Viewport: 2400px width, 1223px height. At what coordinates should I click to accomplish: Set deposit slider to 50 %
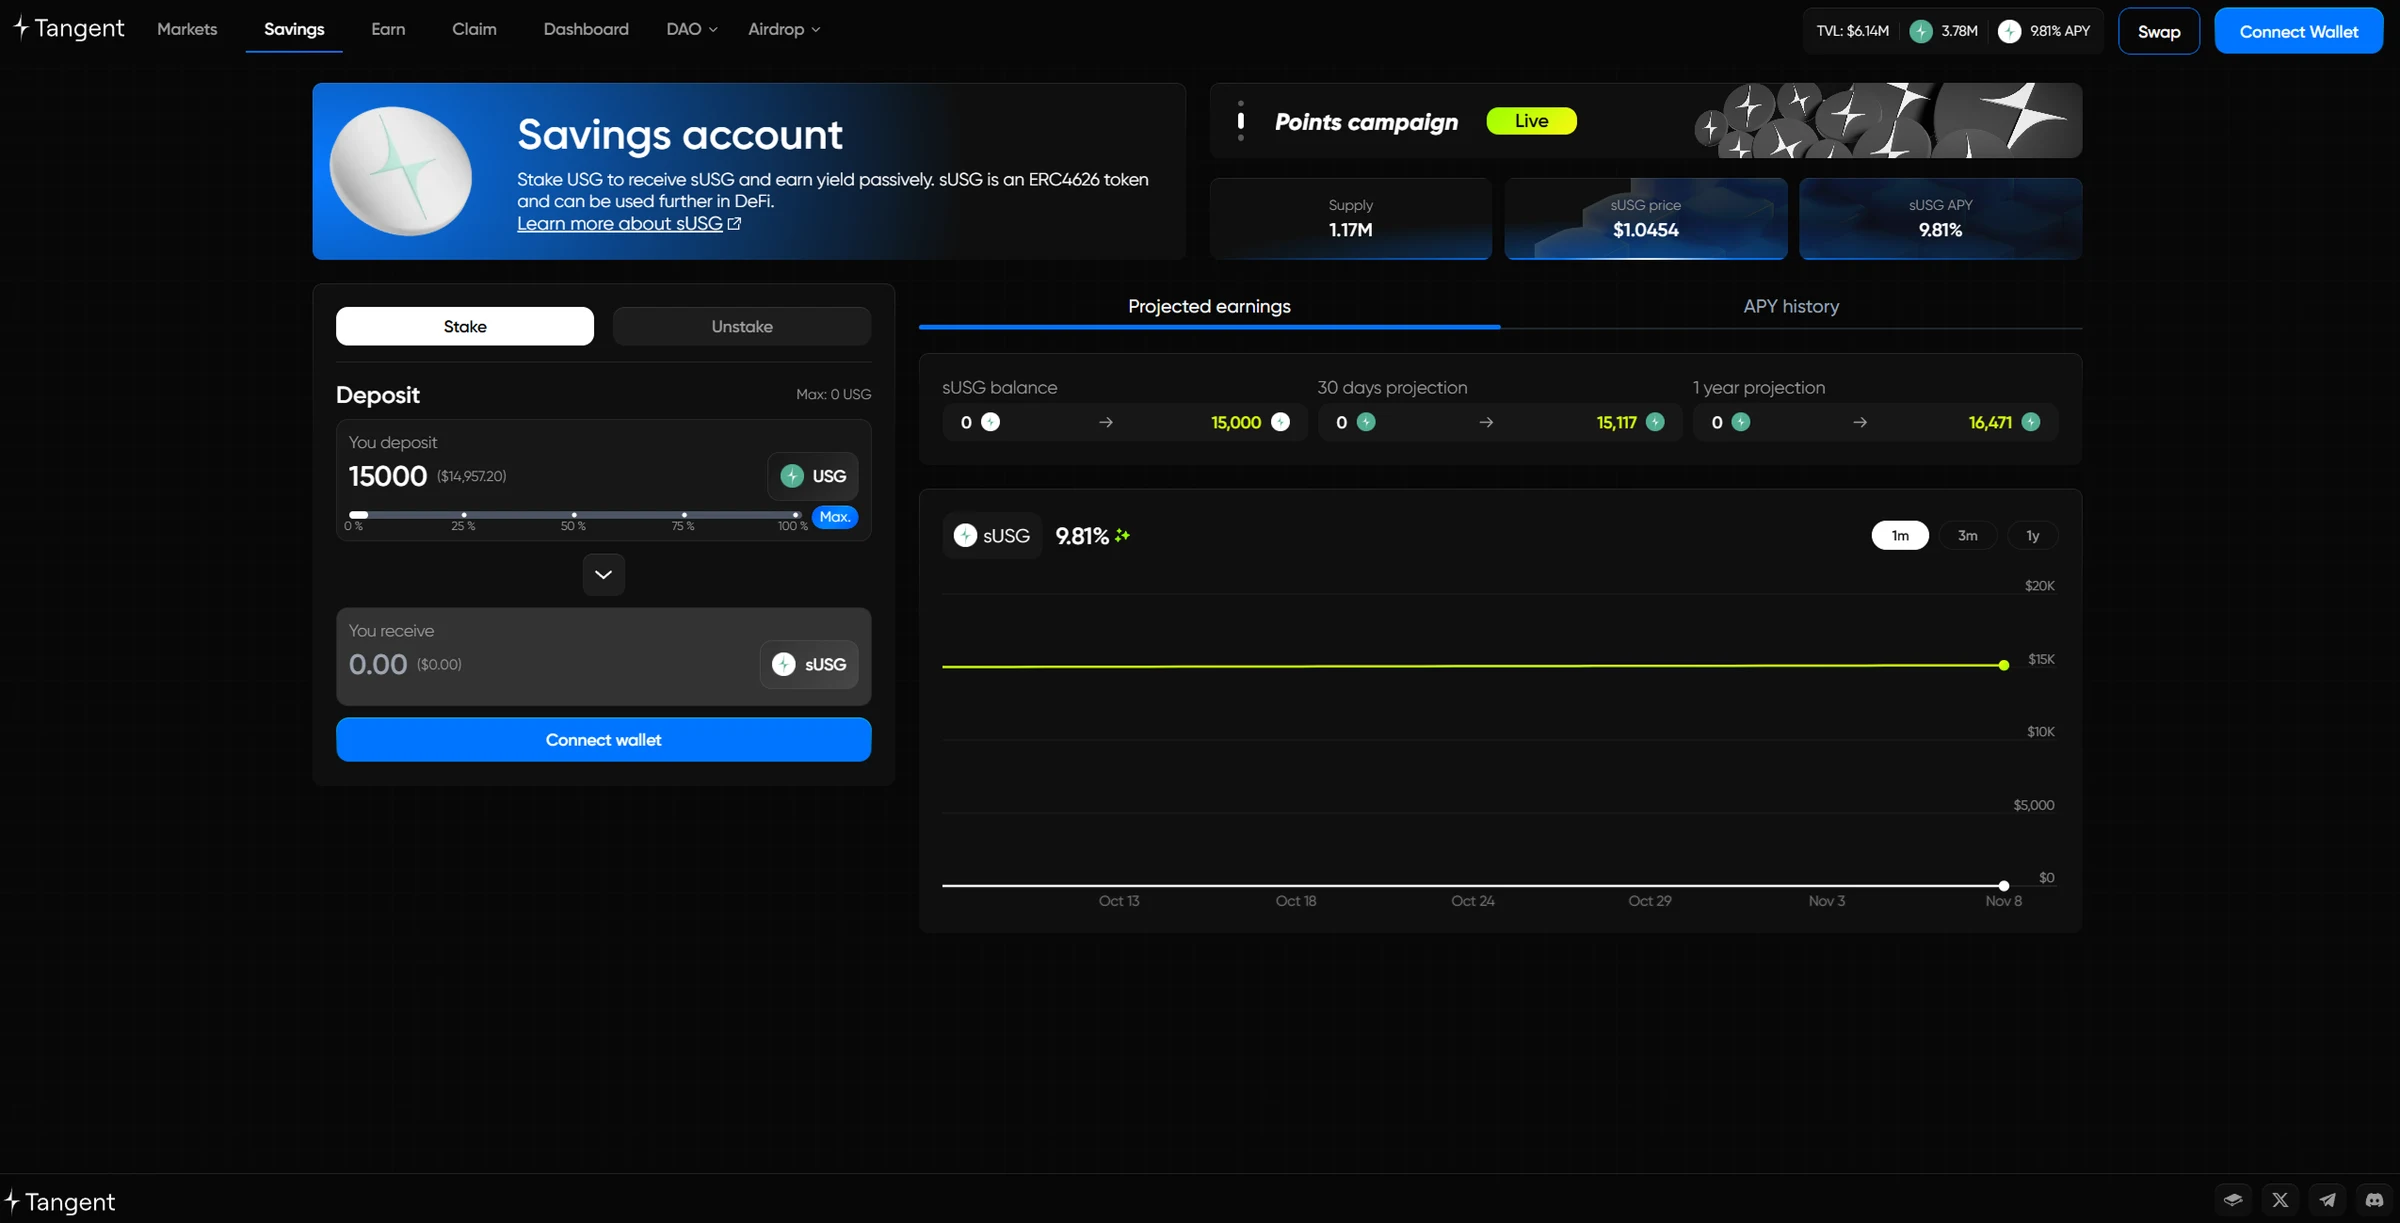click(573, 515)
